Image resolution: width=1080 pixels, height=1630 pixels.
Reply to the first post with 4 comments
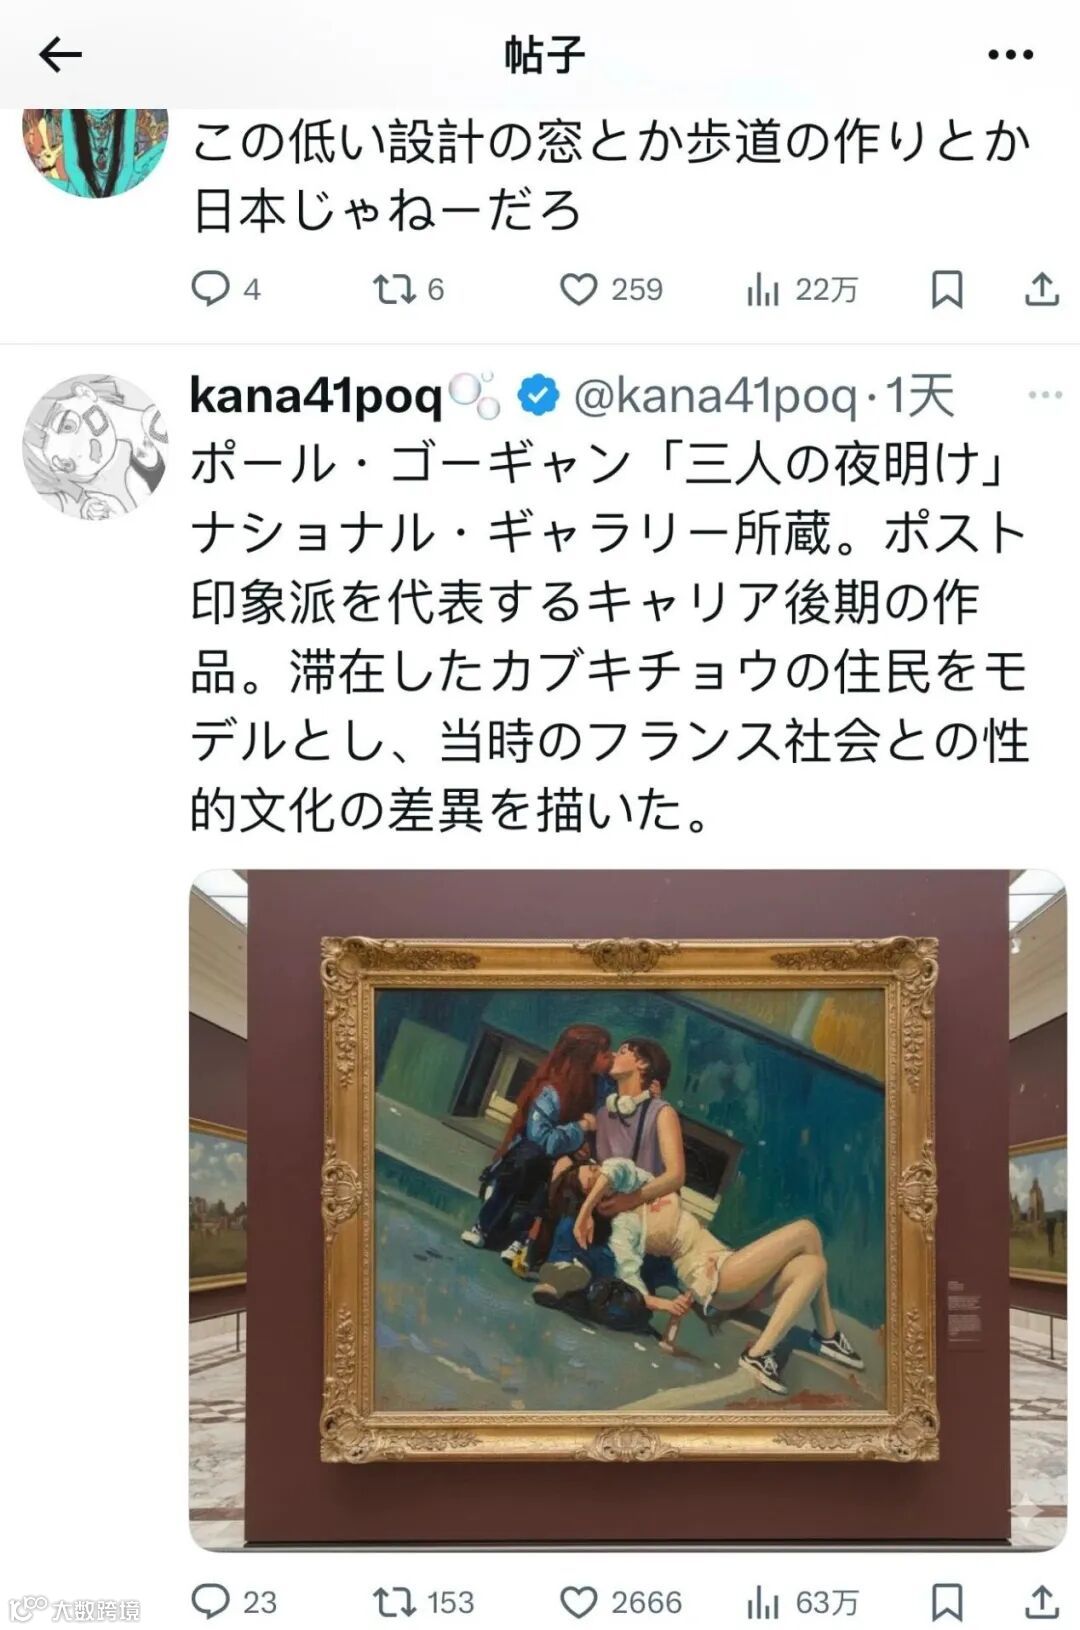coord(226,290)
